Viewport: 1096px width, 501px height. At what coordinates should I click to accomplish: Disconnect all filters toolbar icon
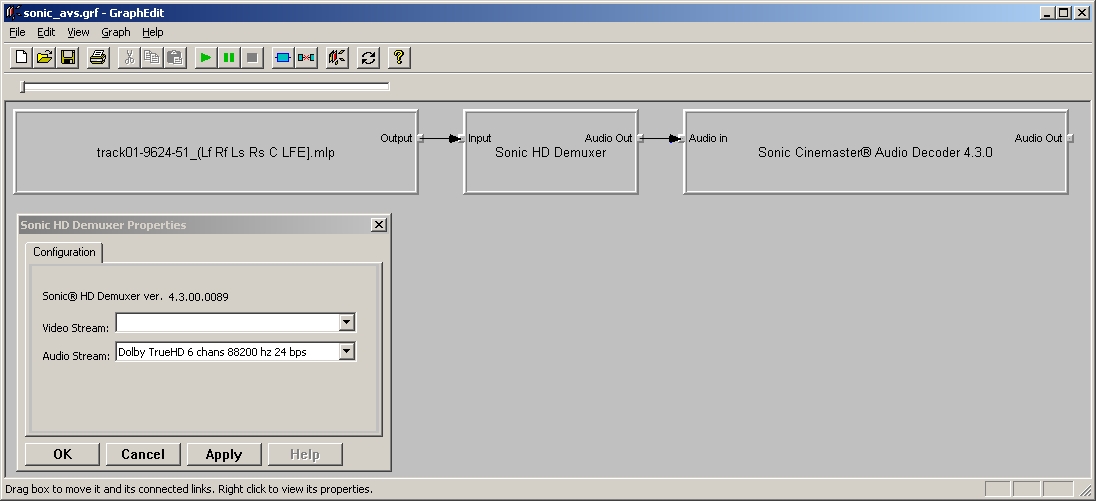(x=306, y=57)
